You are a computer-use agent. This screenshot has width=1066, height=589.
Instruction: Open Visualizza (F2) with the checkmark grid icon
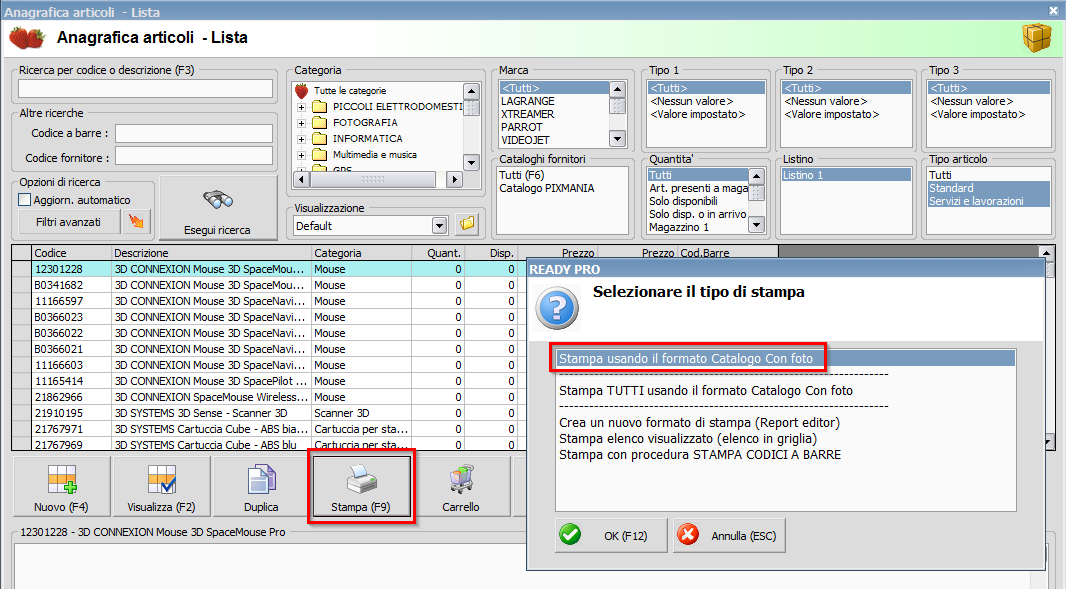pyautogui.click(x=161, y=487)
